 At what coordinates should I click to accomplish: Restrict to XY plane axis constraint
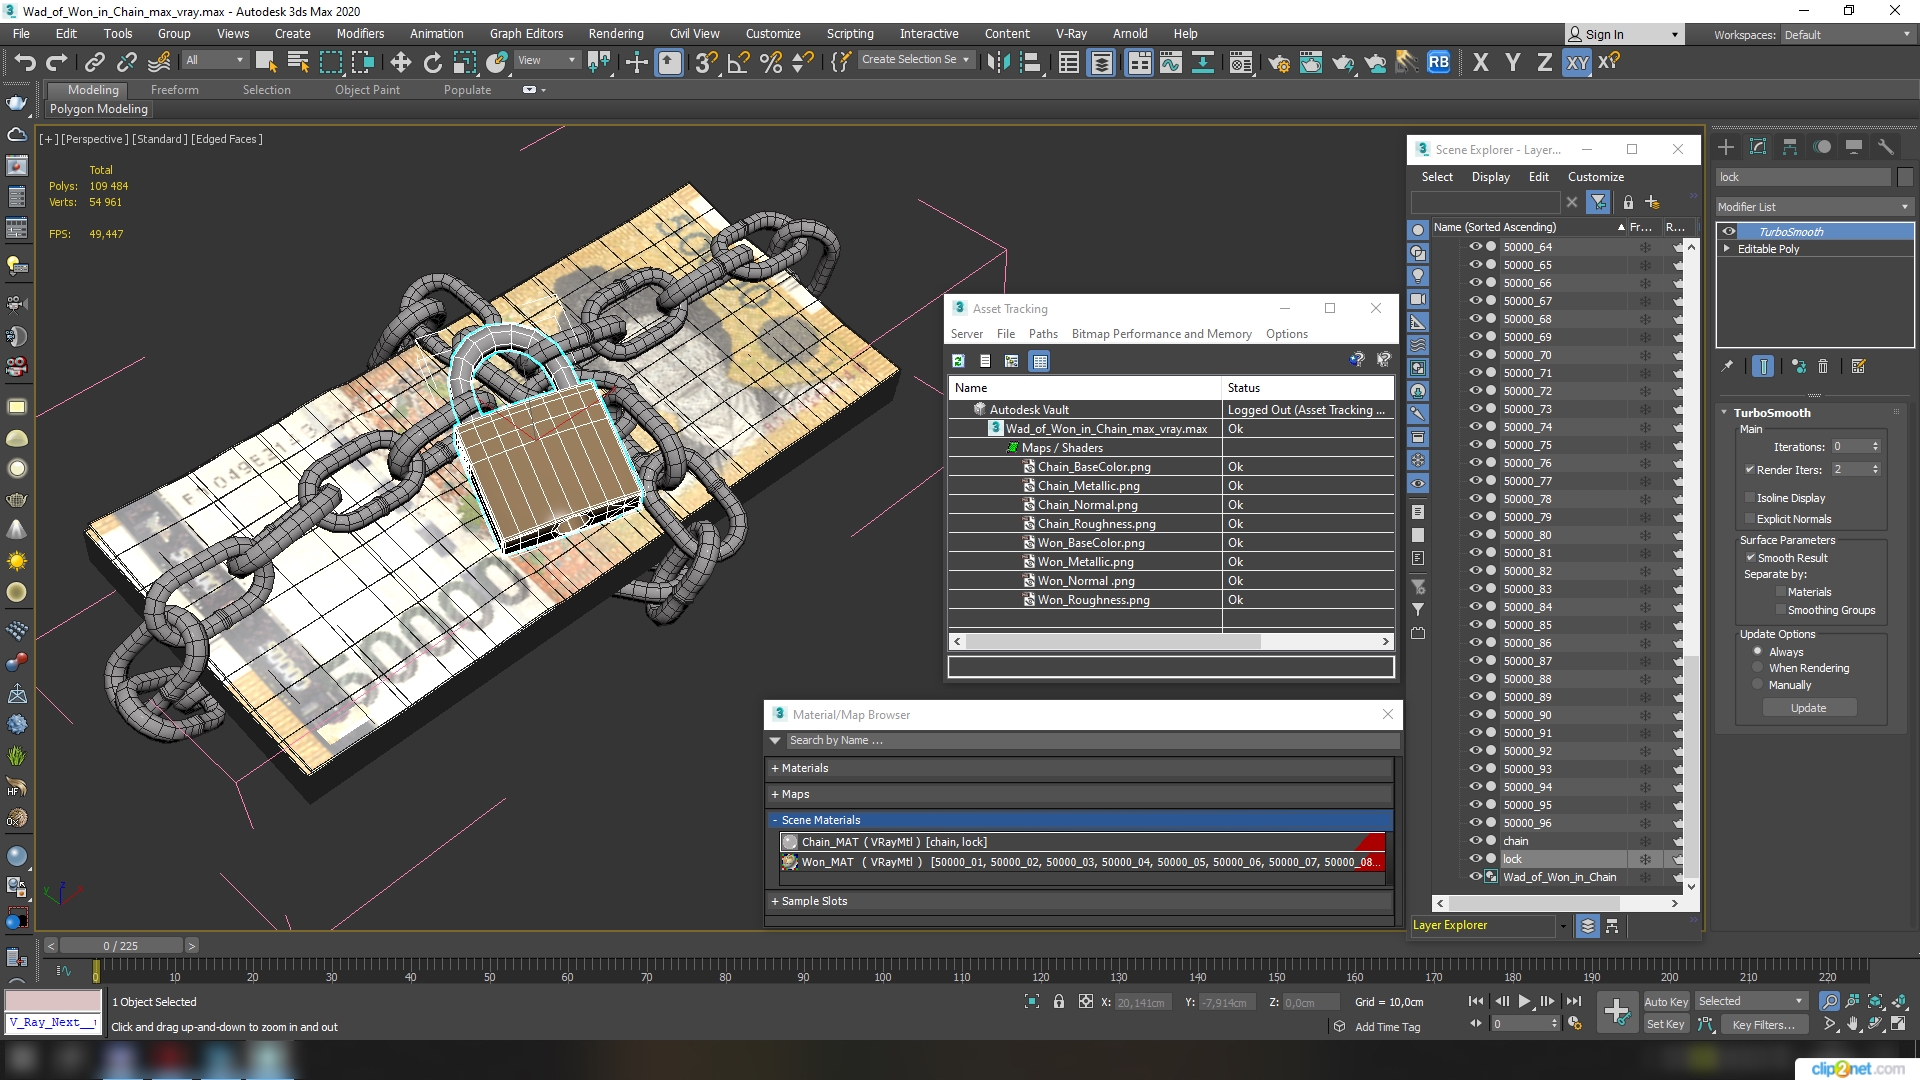pyautogui.click(x=1577, y=62)
